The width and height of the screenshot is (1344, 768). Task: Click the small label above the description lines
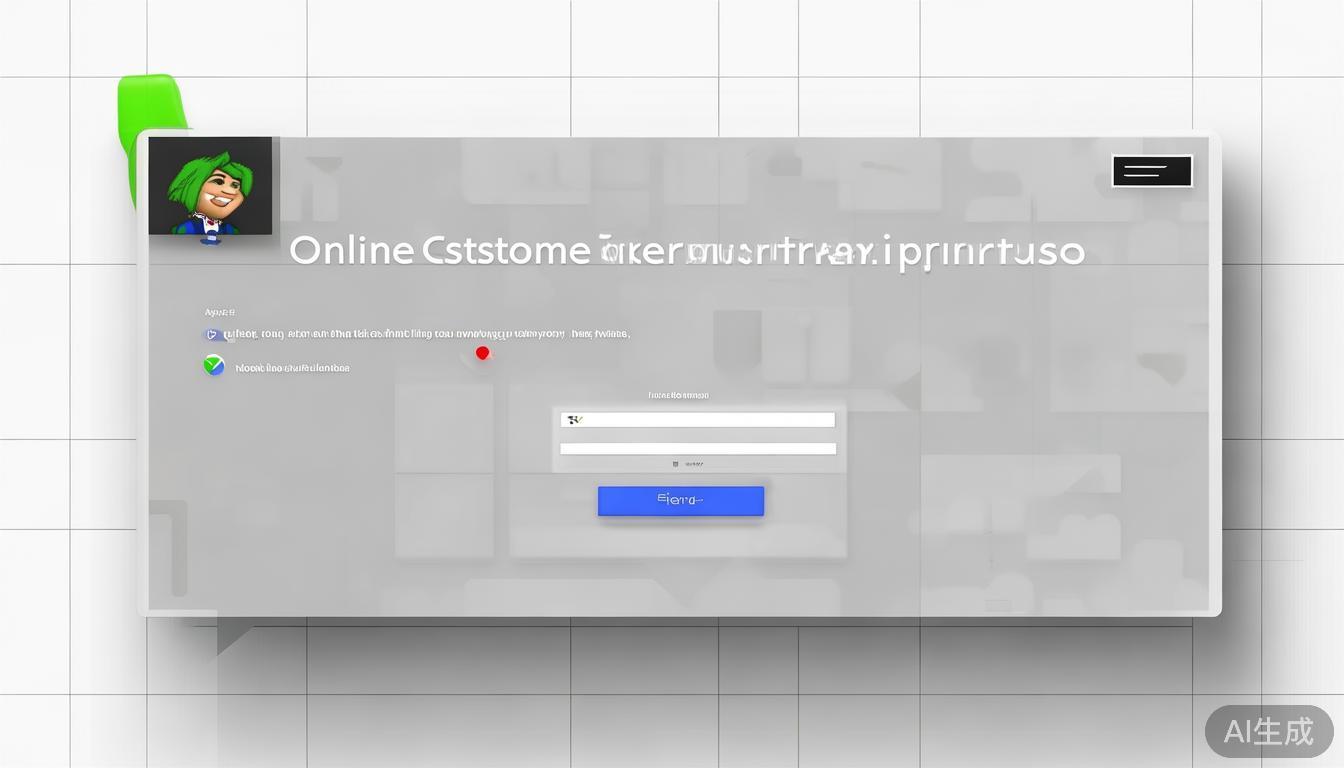coord(219,312)
